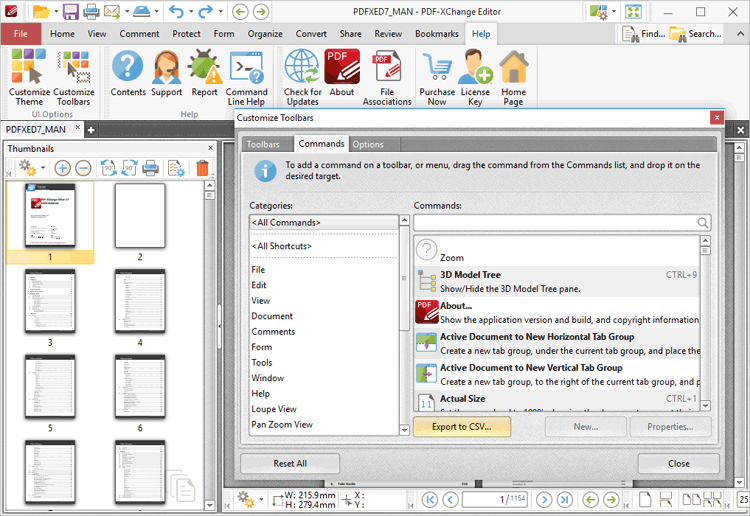Click the Reset All button
The image size is (750, 516).
[290, 463]
